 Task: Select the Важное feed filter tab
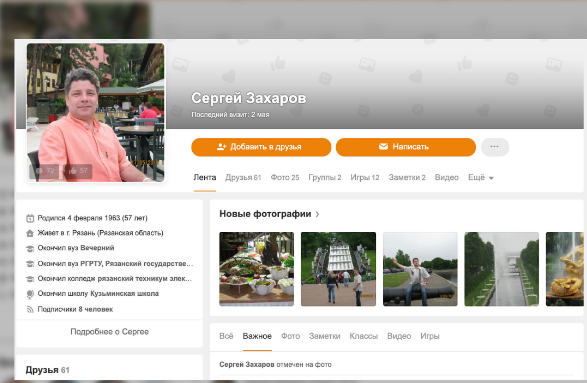point(257,336)
